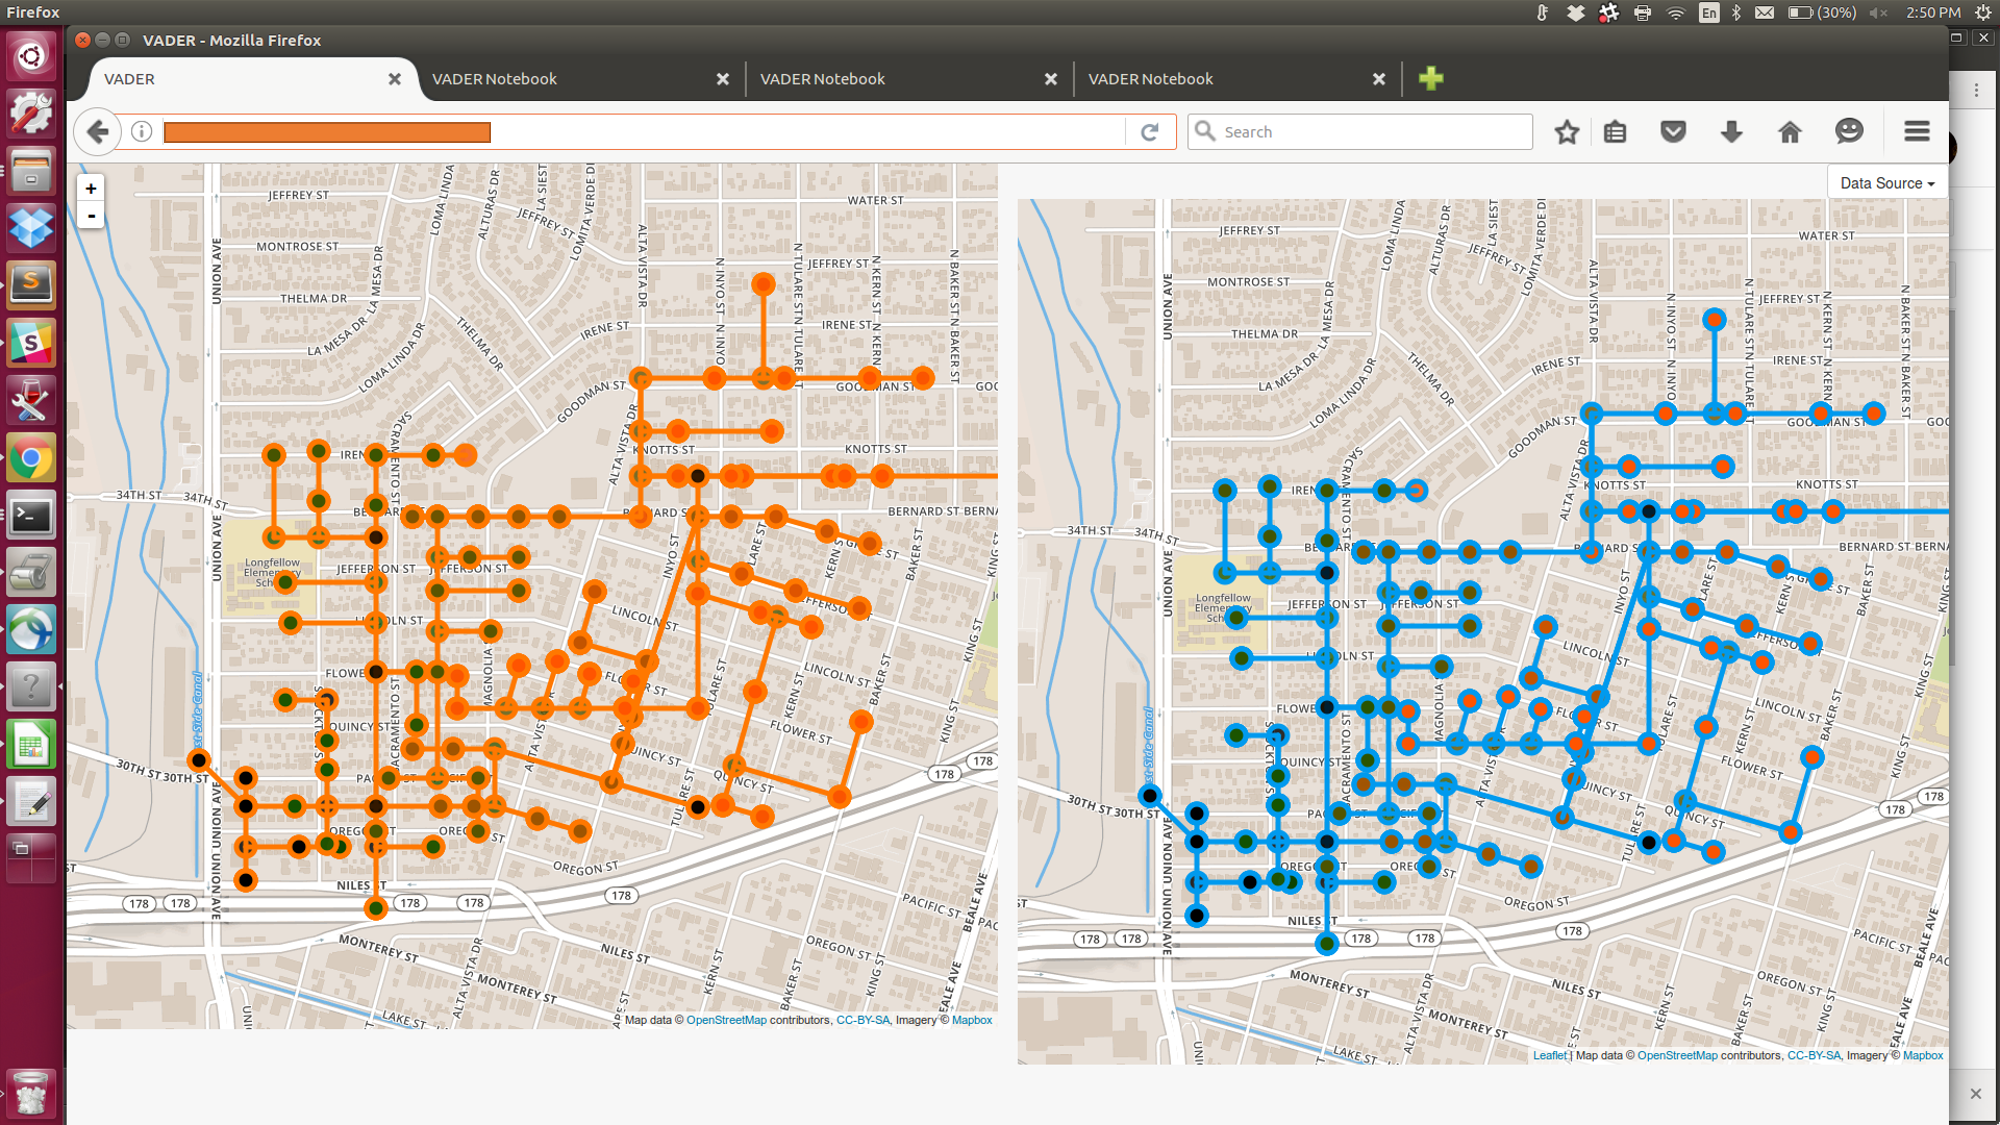Open the Data Source dropdown on the map

click(1884, 182)
